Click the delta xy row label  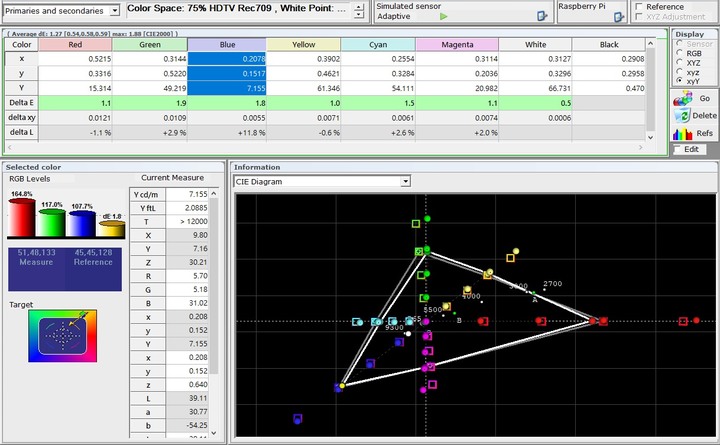pyautogui.click(x=22, y=118)
